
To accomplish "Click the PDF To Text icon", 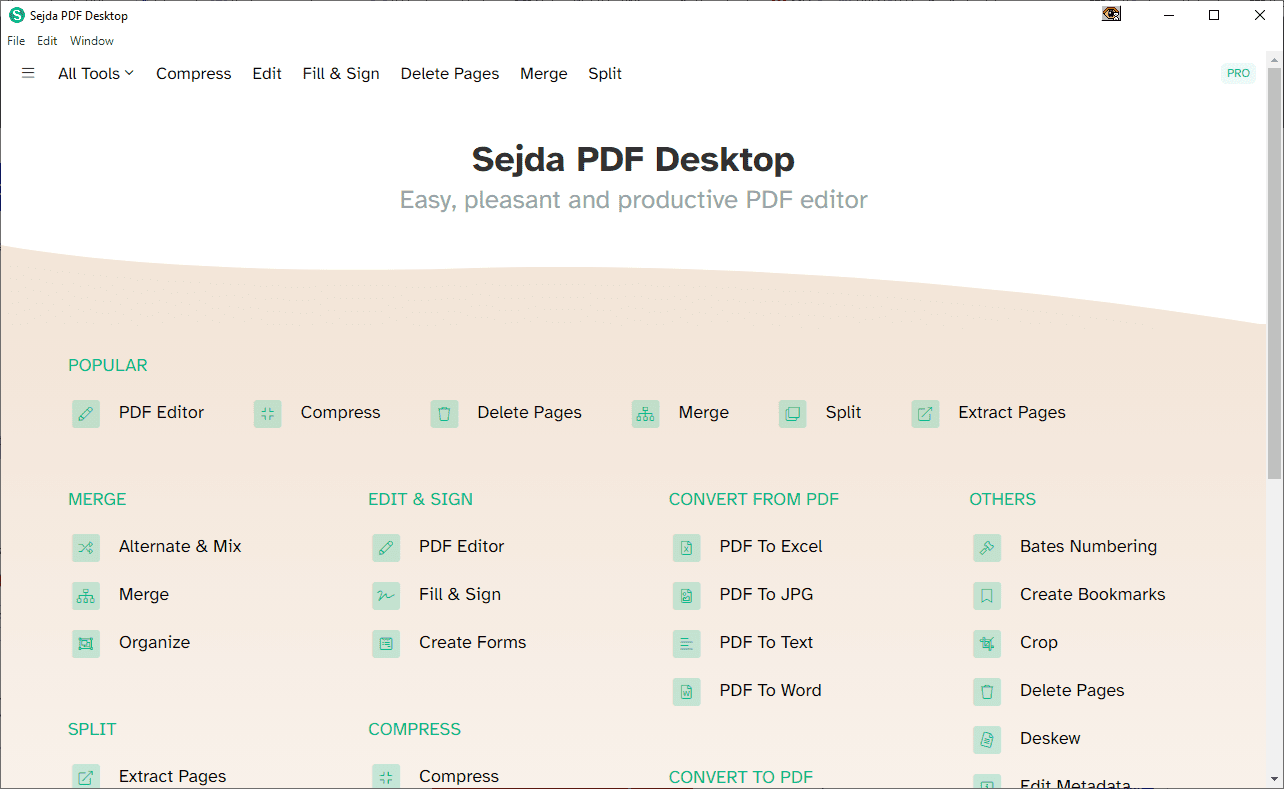I will pos(687,643).
